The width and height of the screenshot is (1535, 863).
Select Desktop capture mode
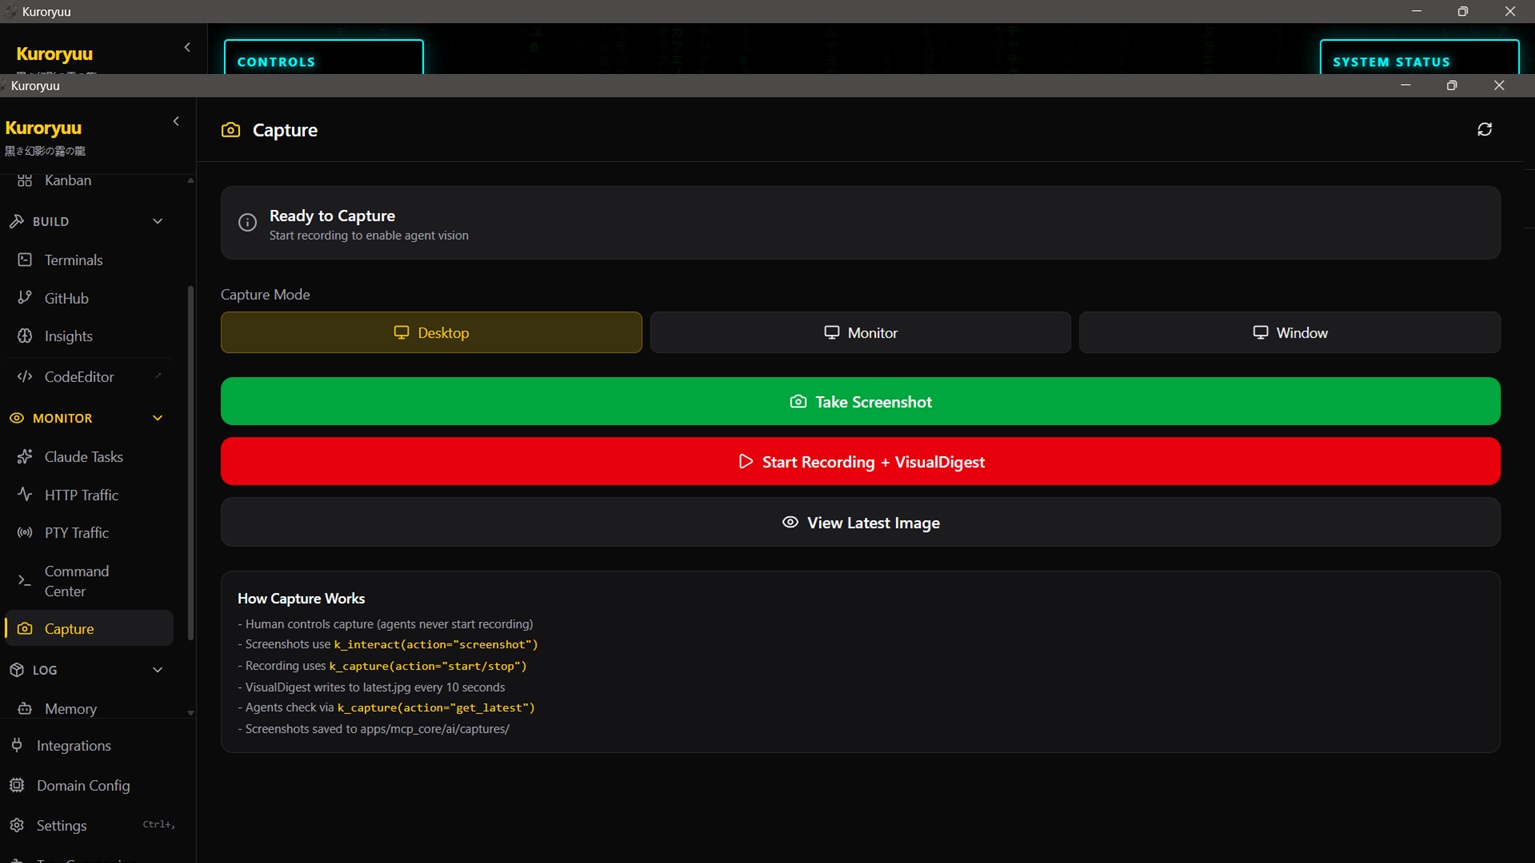click(x=431, y=332)
